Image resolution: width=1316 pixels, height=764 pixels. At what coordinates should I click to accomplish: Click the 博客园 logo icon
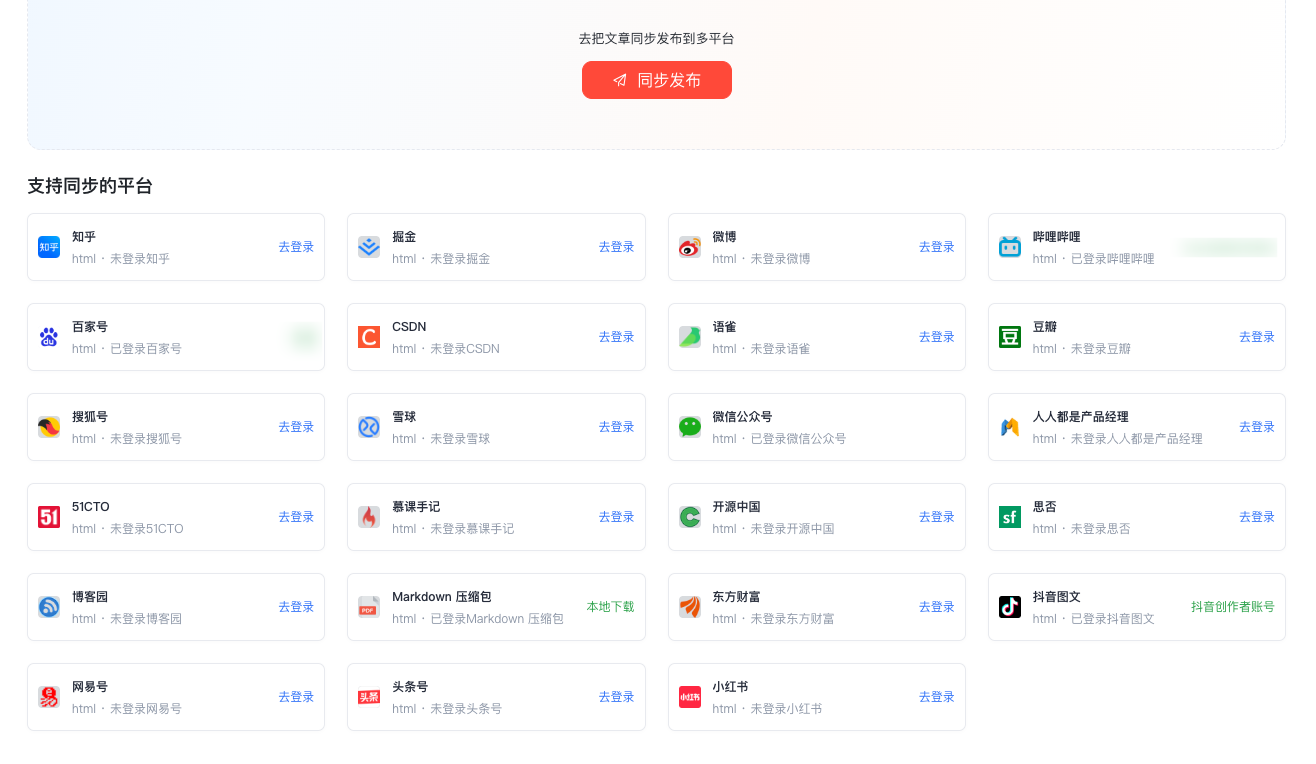[x=49, y=607]
